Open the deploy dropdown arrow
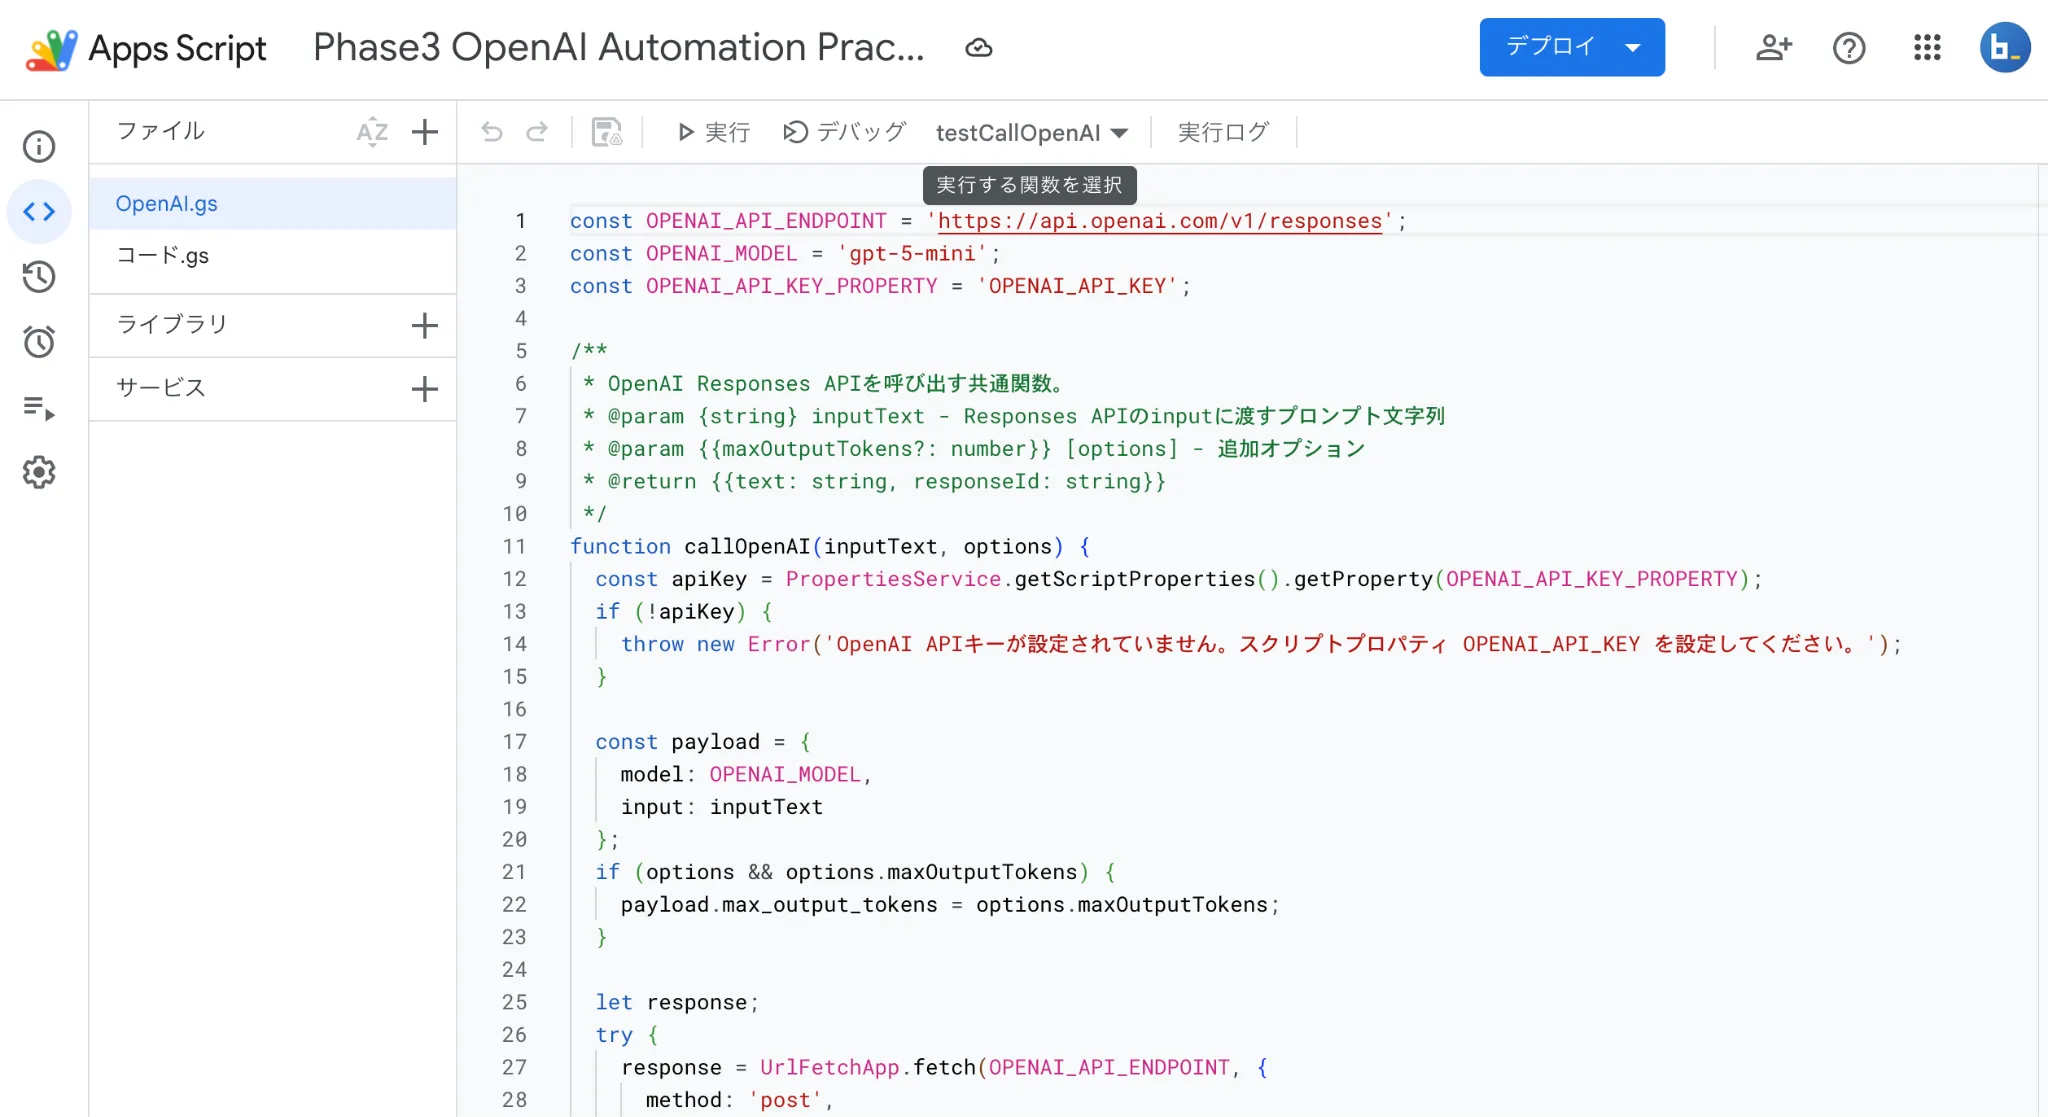The height and width of the screenshot is (1117, 2048). click(1633, 47)
